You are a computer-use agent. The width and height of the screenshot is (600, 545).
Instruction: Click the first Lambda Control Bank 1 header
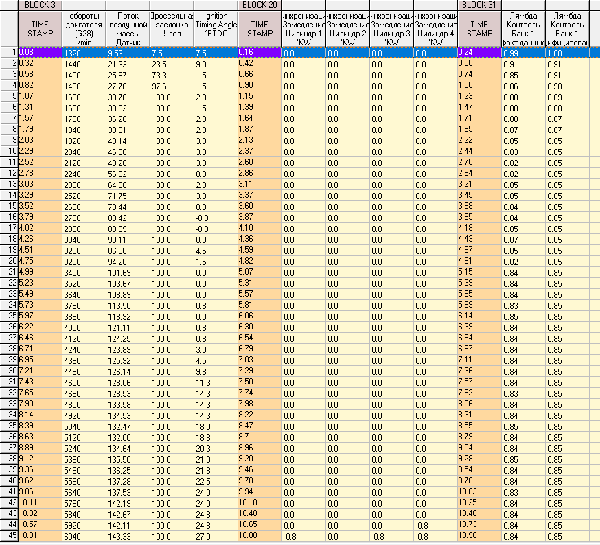click(x=523, y=29)
